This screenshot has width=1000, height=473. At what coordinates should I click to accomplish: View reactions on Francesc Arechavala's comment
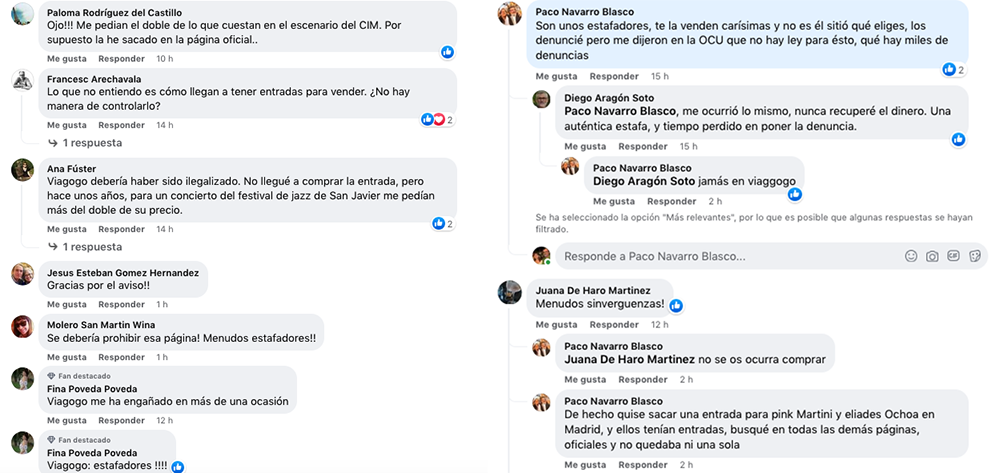(437, 120)
